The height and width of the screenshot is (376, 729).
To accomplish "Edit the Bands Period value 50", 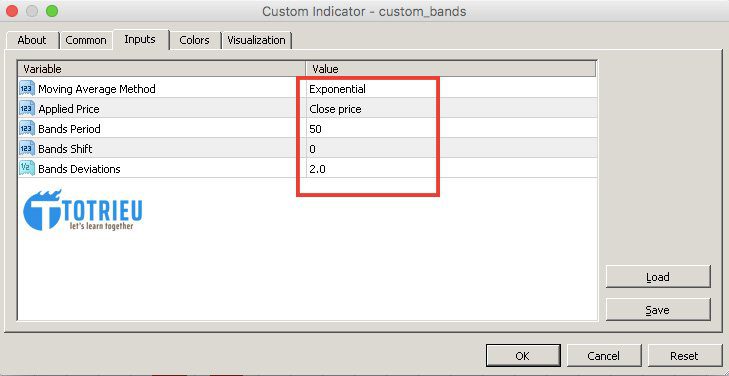I will tap(315, 129).
